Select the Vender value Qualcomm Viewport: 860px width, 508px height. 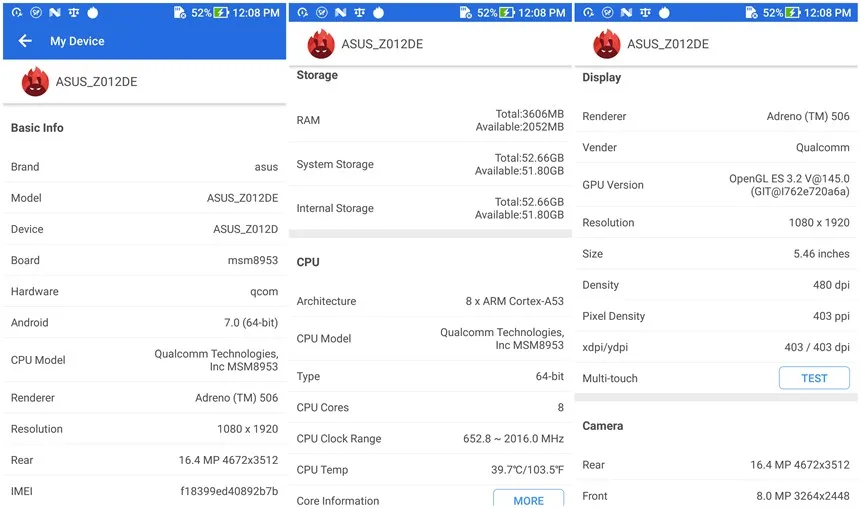coord(822,148)
